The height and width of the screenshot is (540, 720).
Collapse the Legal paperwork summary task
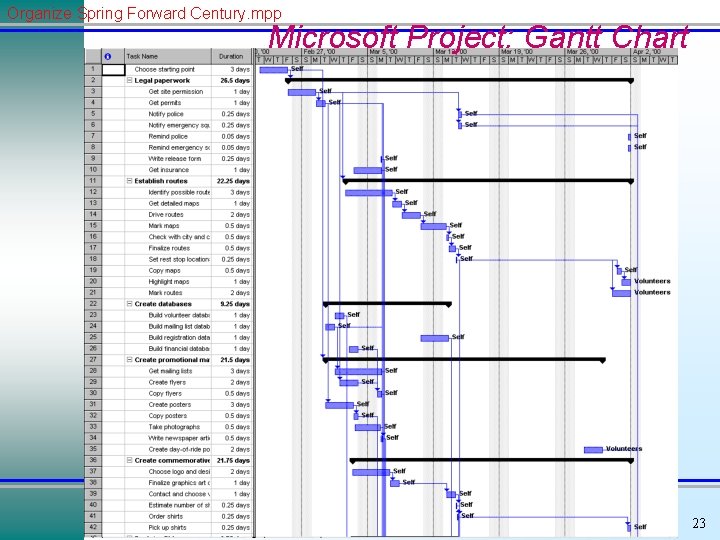[x=129, y=80]
